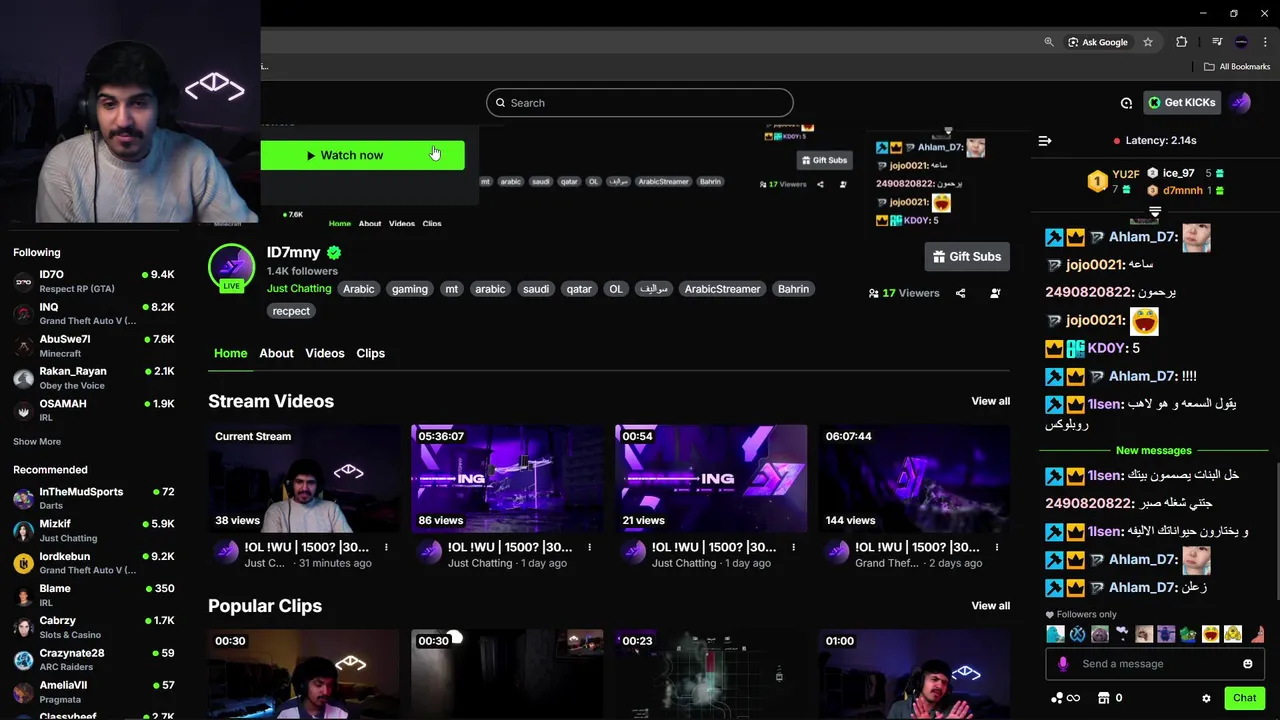Open OSAMAH channel in sidebar
Image resolution: width=1280 pixels, height=720 pixels.
click(94, 410)
